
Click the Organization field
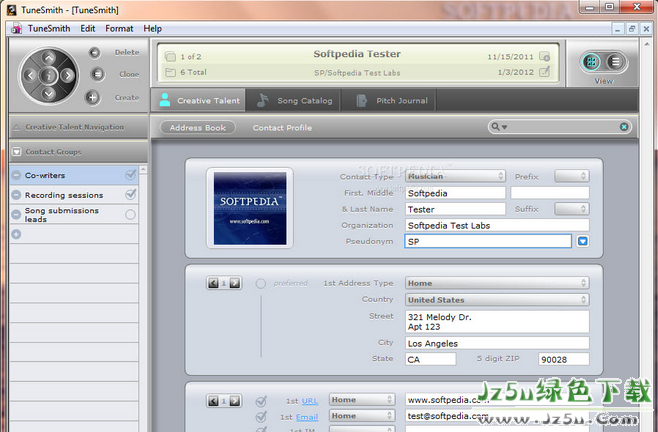tap(497, 225)
